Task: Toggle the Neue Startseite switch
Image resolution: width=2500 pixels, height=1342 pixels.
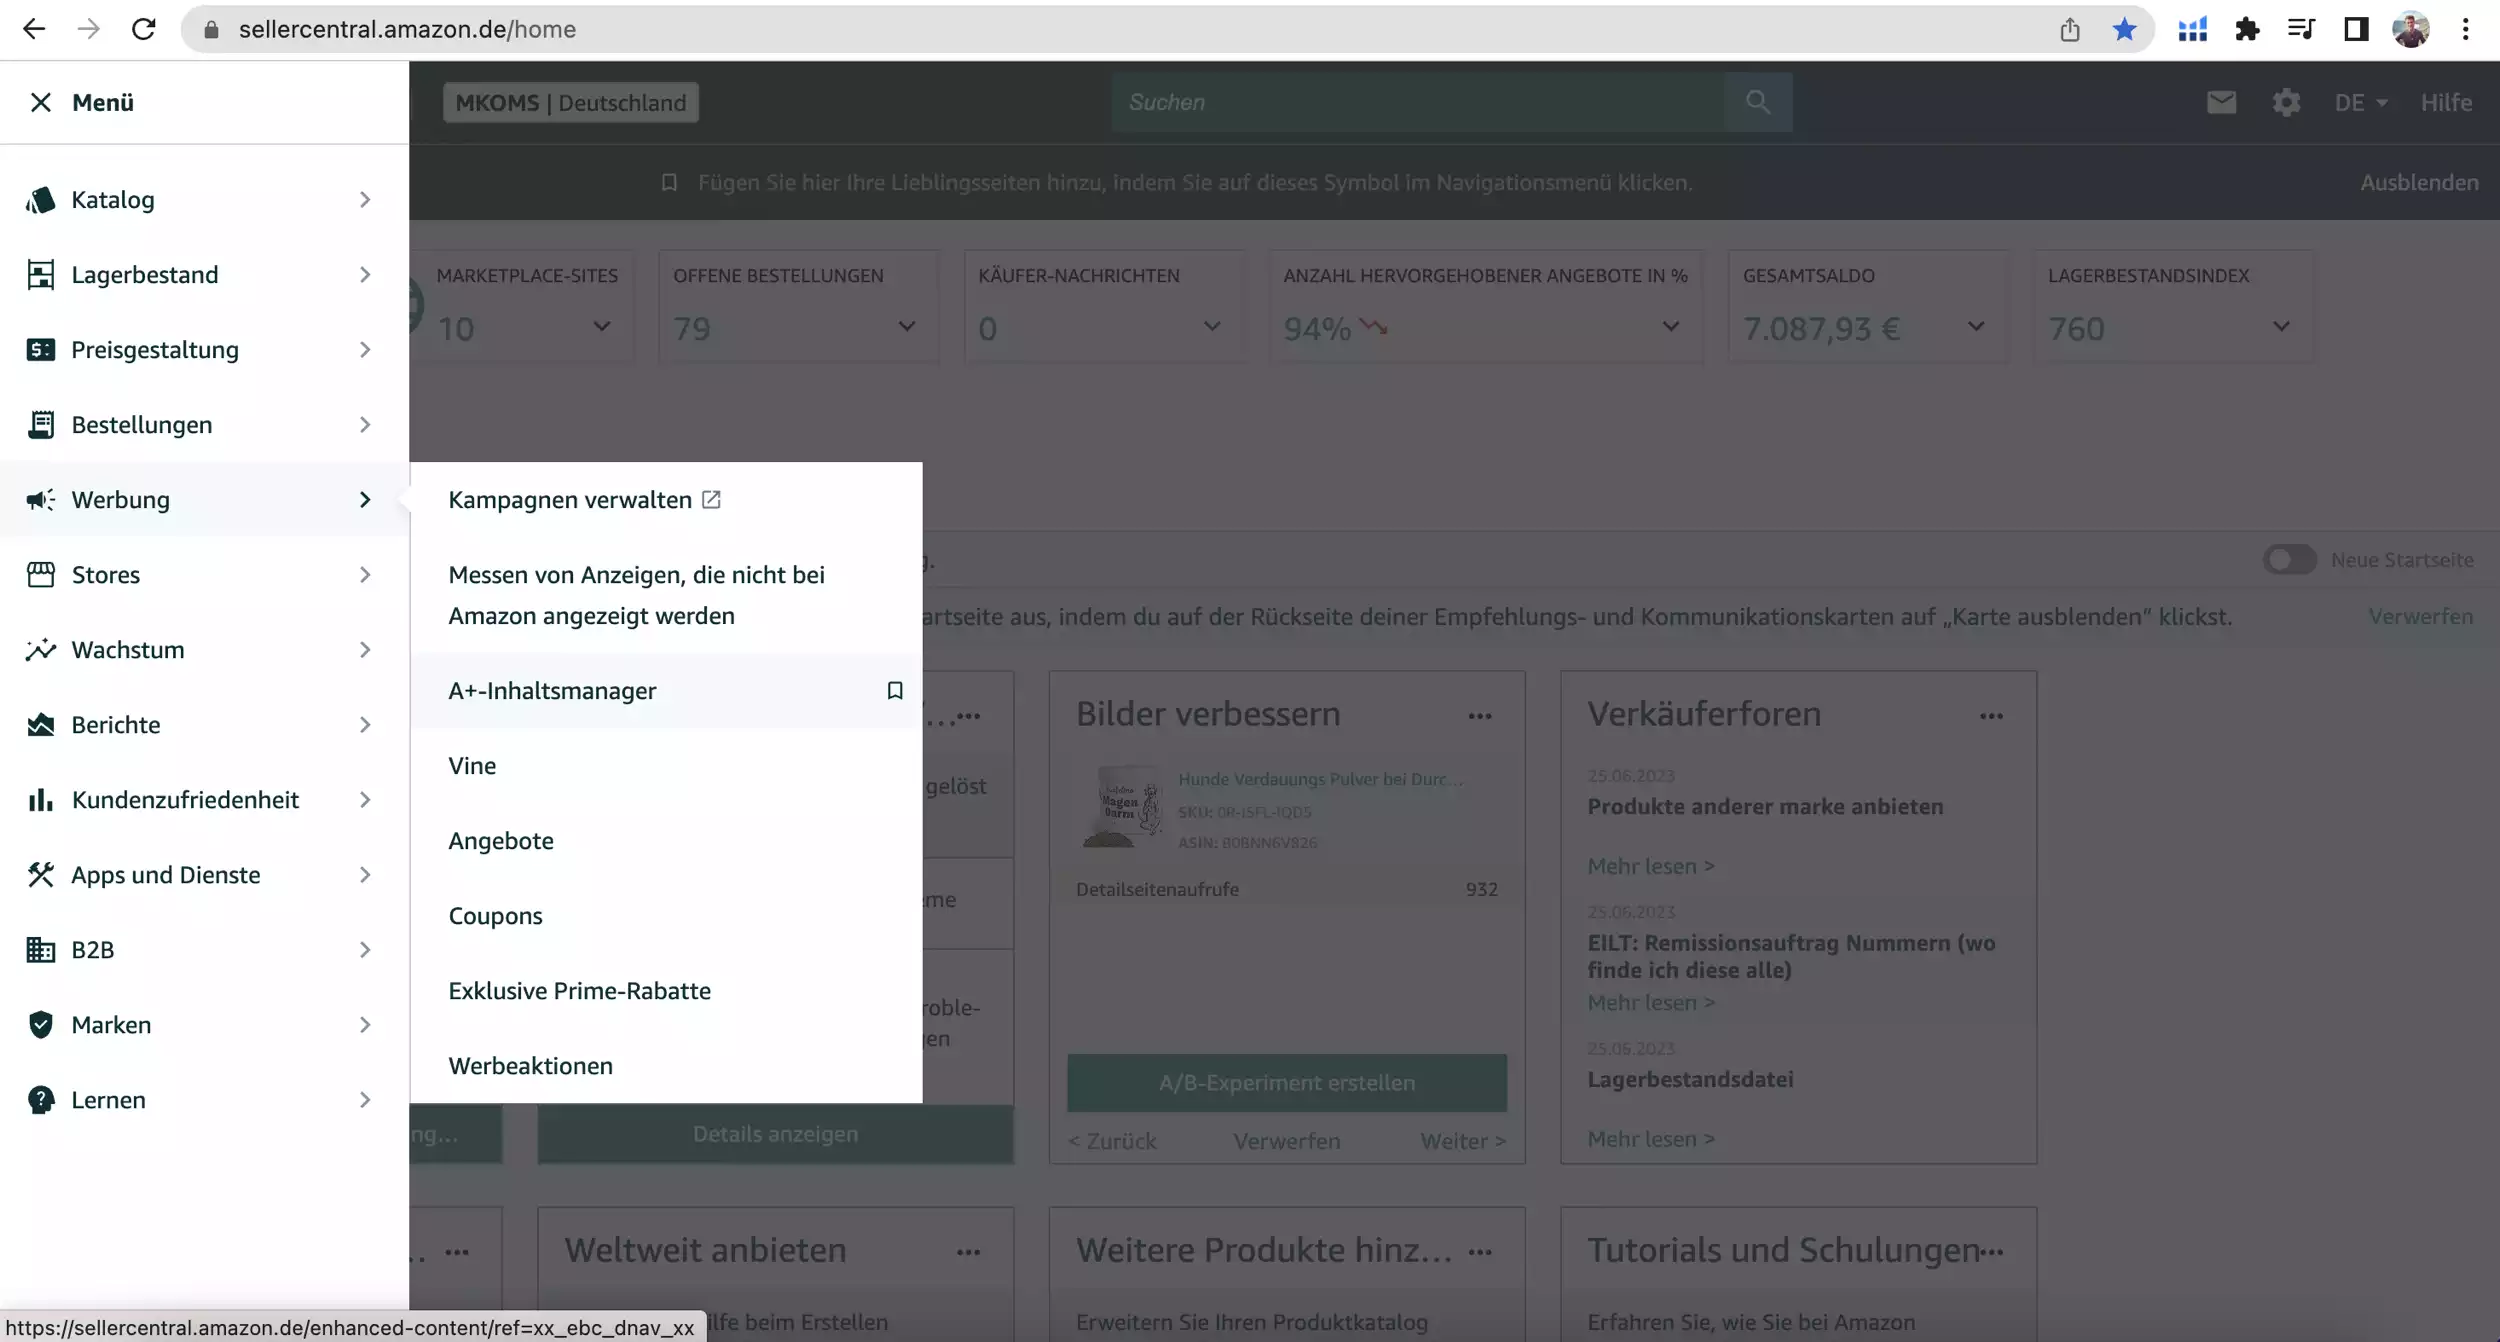Action: 2289,560
